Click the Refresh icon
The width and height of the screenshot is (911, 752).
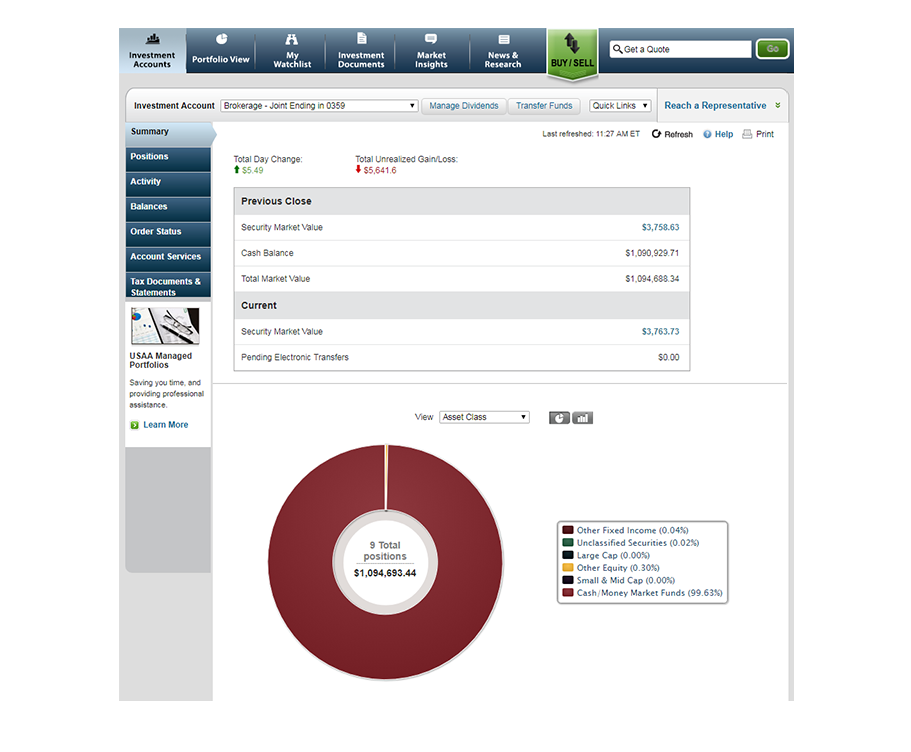[x=656, y=134]
